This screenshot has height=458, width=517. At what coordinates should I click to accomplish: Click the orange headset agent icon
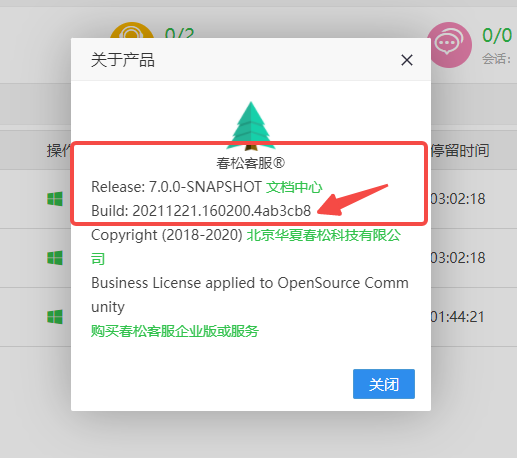[132, 30]
